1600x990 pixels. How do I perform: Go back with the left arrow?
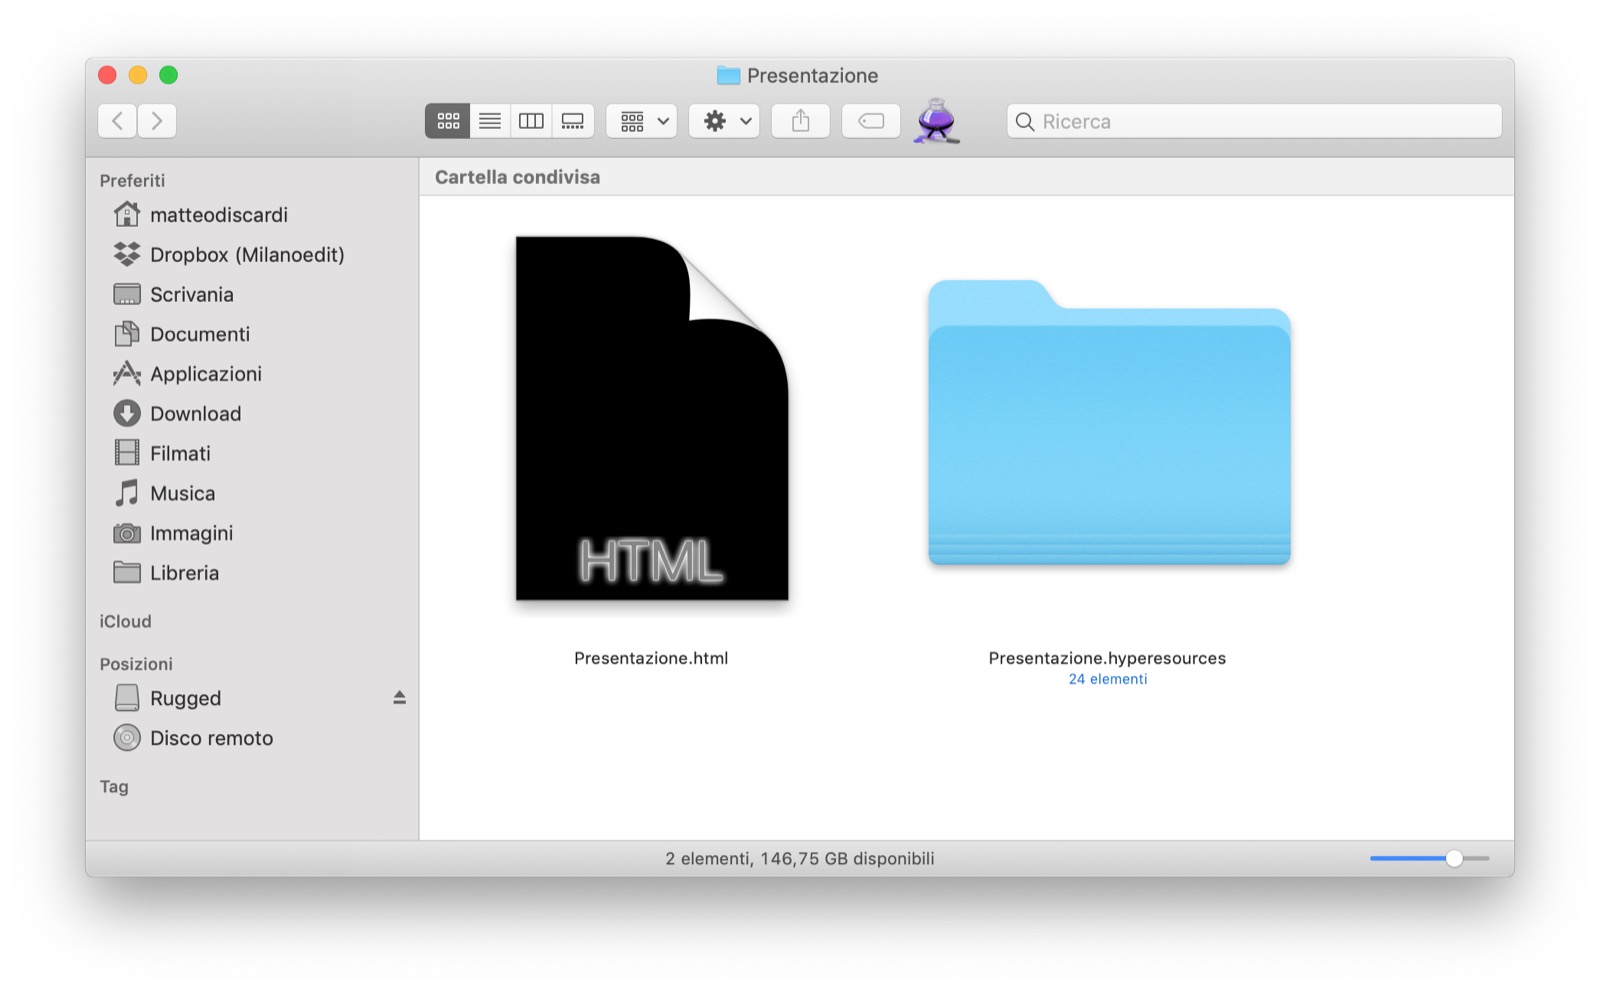click(x=118, y=121)
